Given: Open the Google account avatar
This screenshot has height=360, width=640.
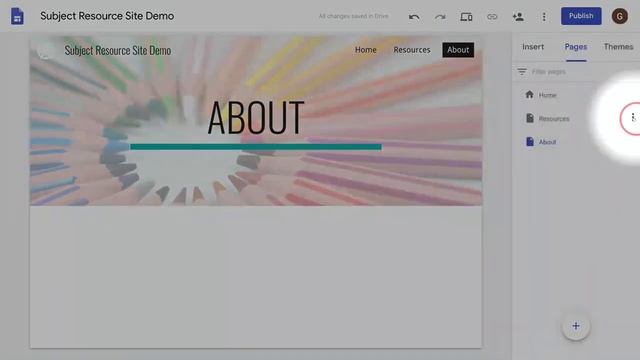Looking at the screenshot, I should [620, 16].
